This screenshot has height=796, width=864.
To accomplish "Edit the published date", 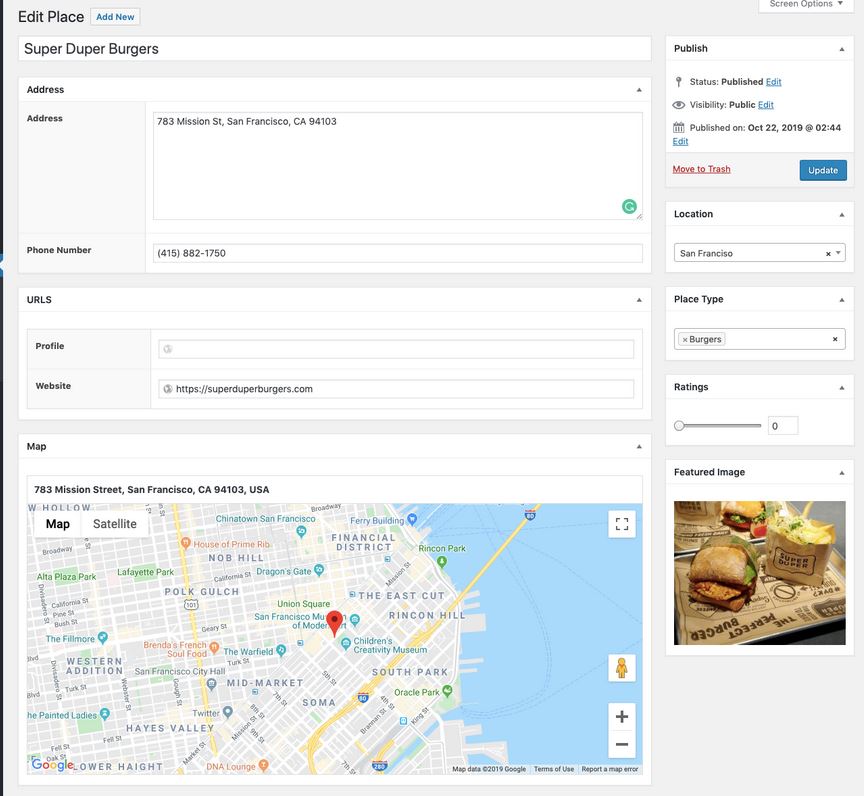I will (x=680, y=142).
